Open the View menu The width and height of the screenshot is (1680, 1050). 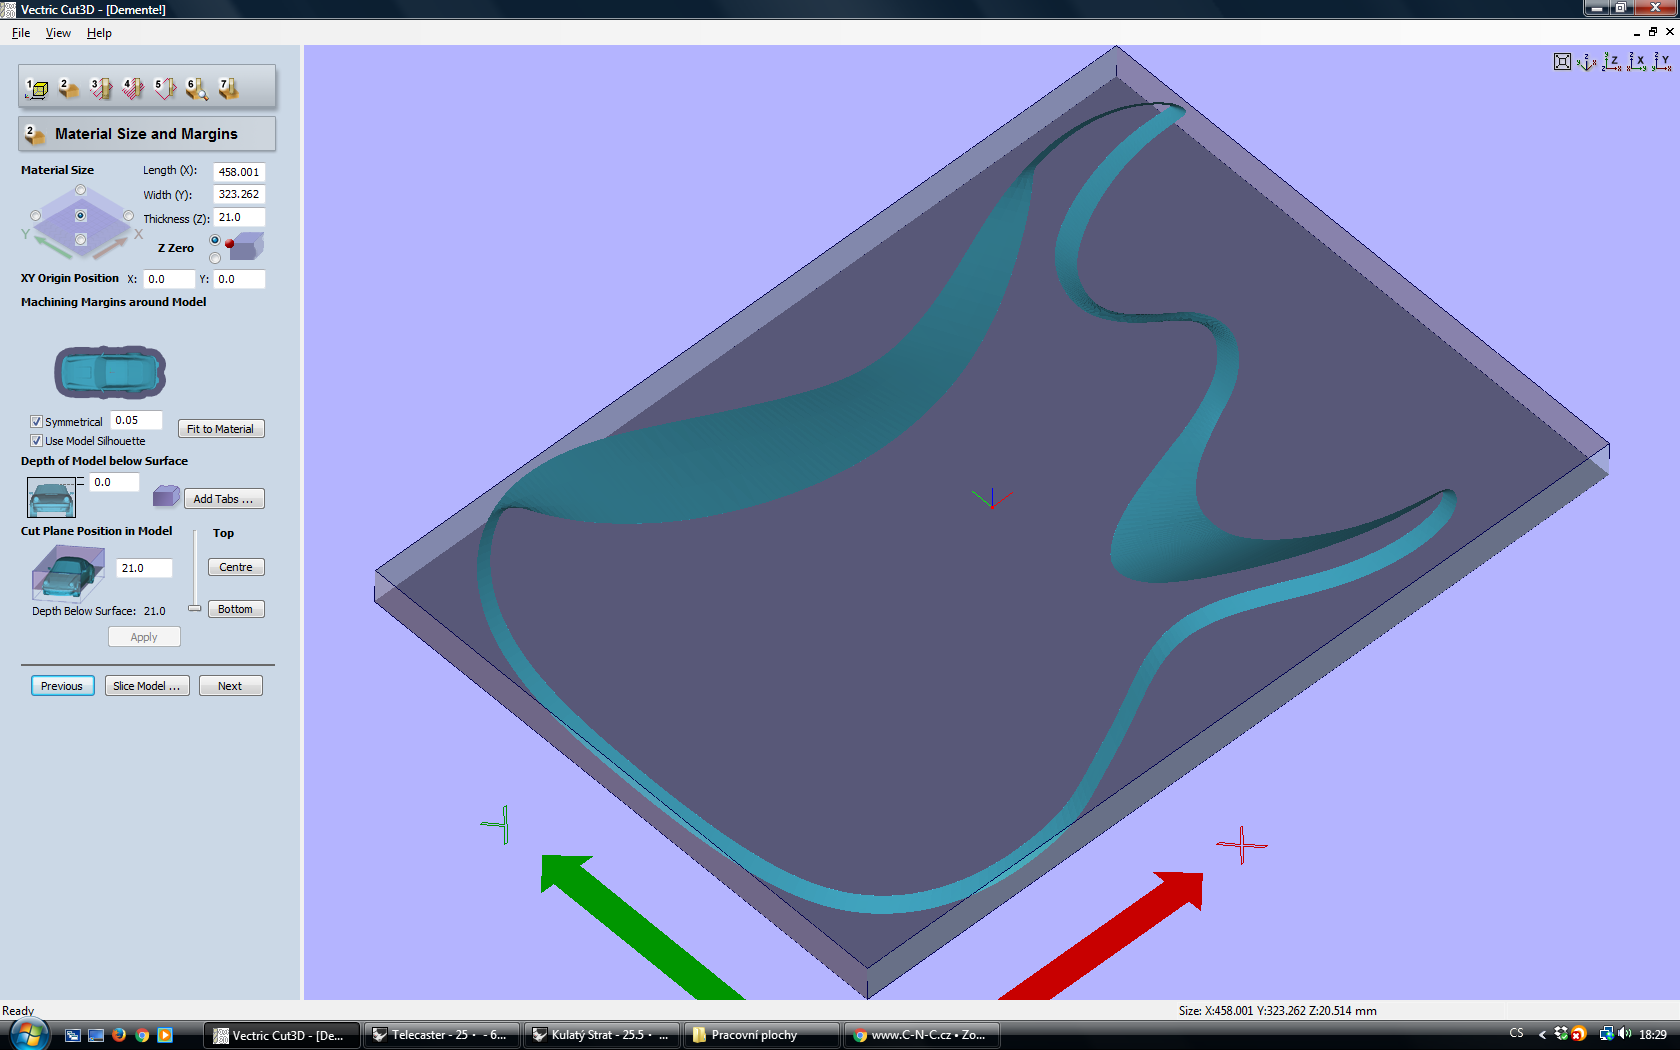[x=58, y=33]
